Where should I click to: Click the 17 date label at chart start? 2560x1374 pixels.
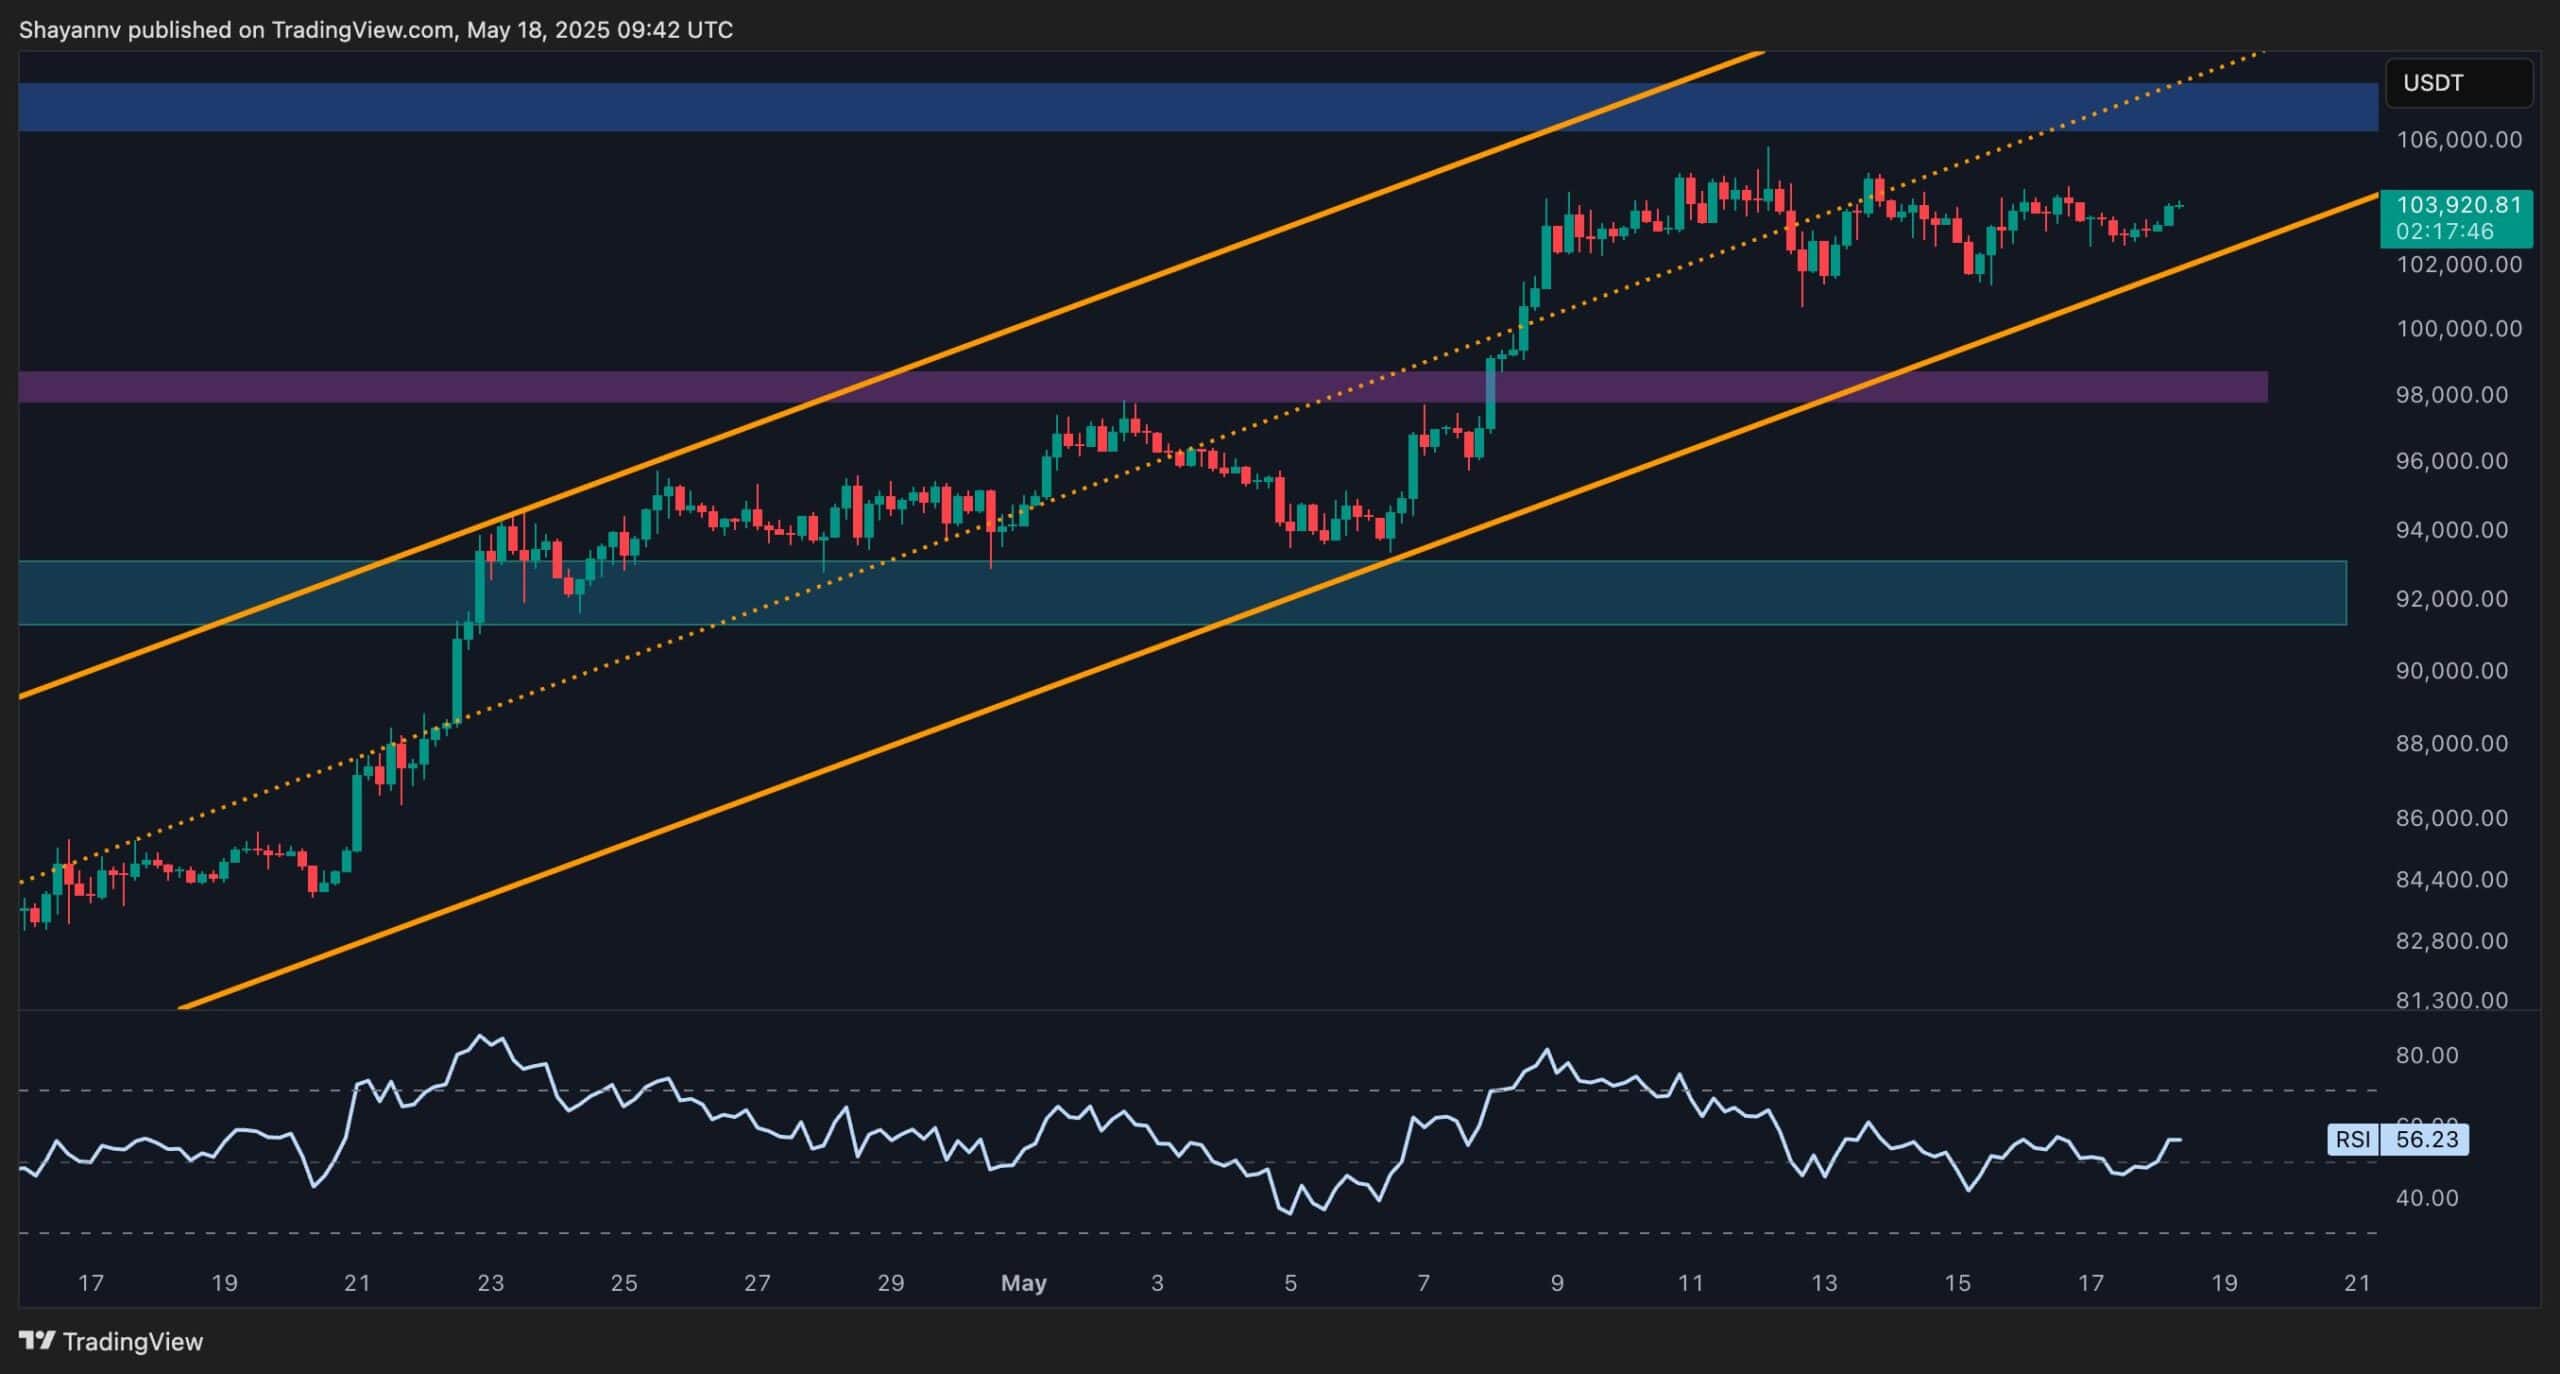(91, 1283)
